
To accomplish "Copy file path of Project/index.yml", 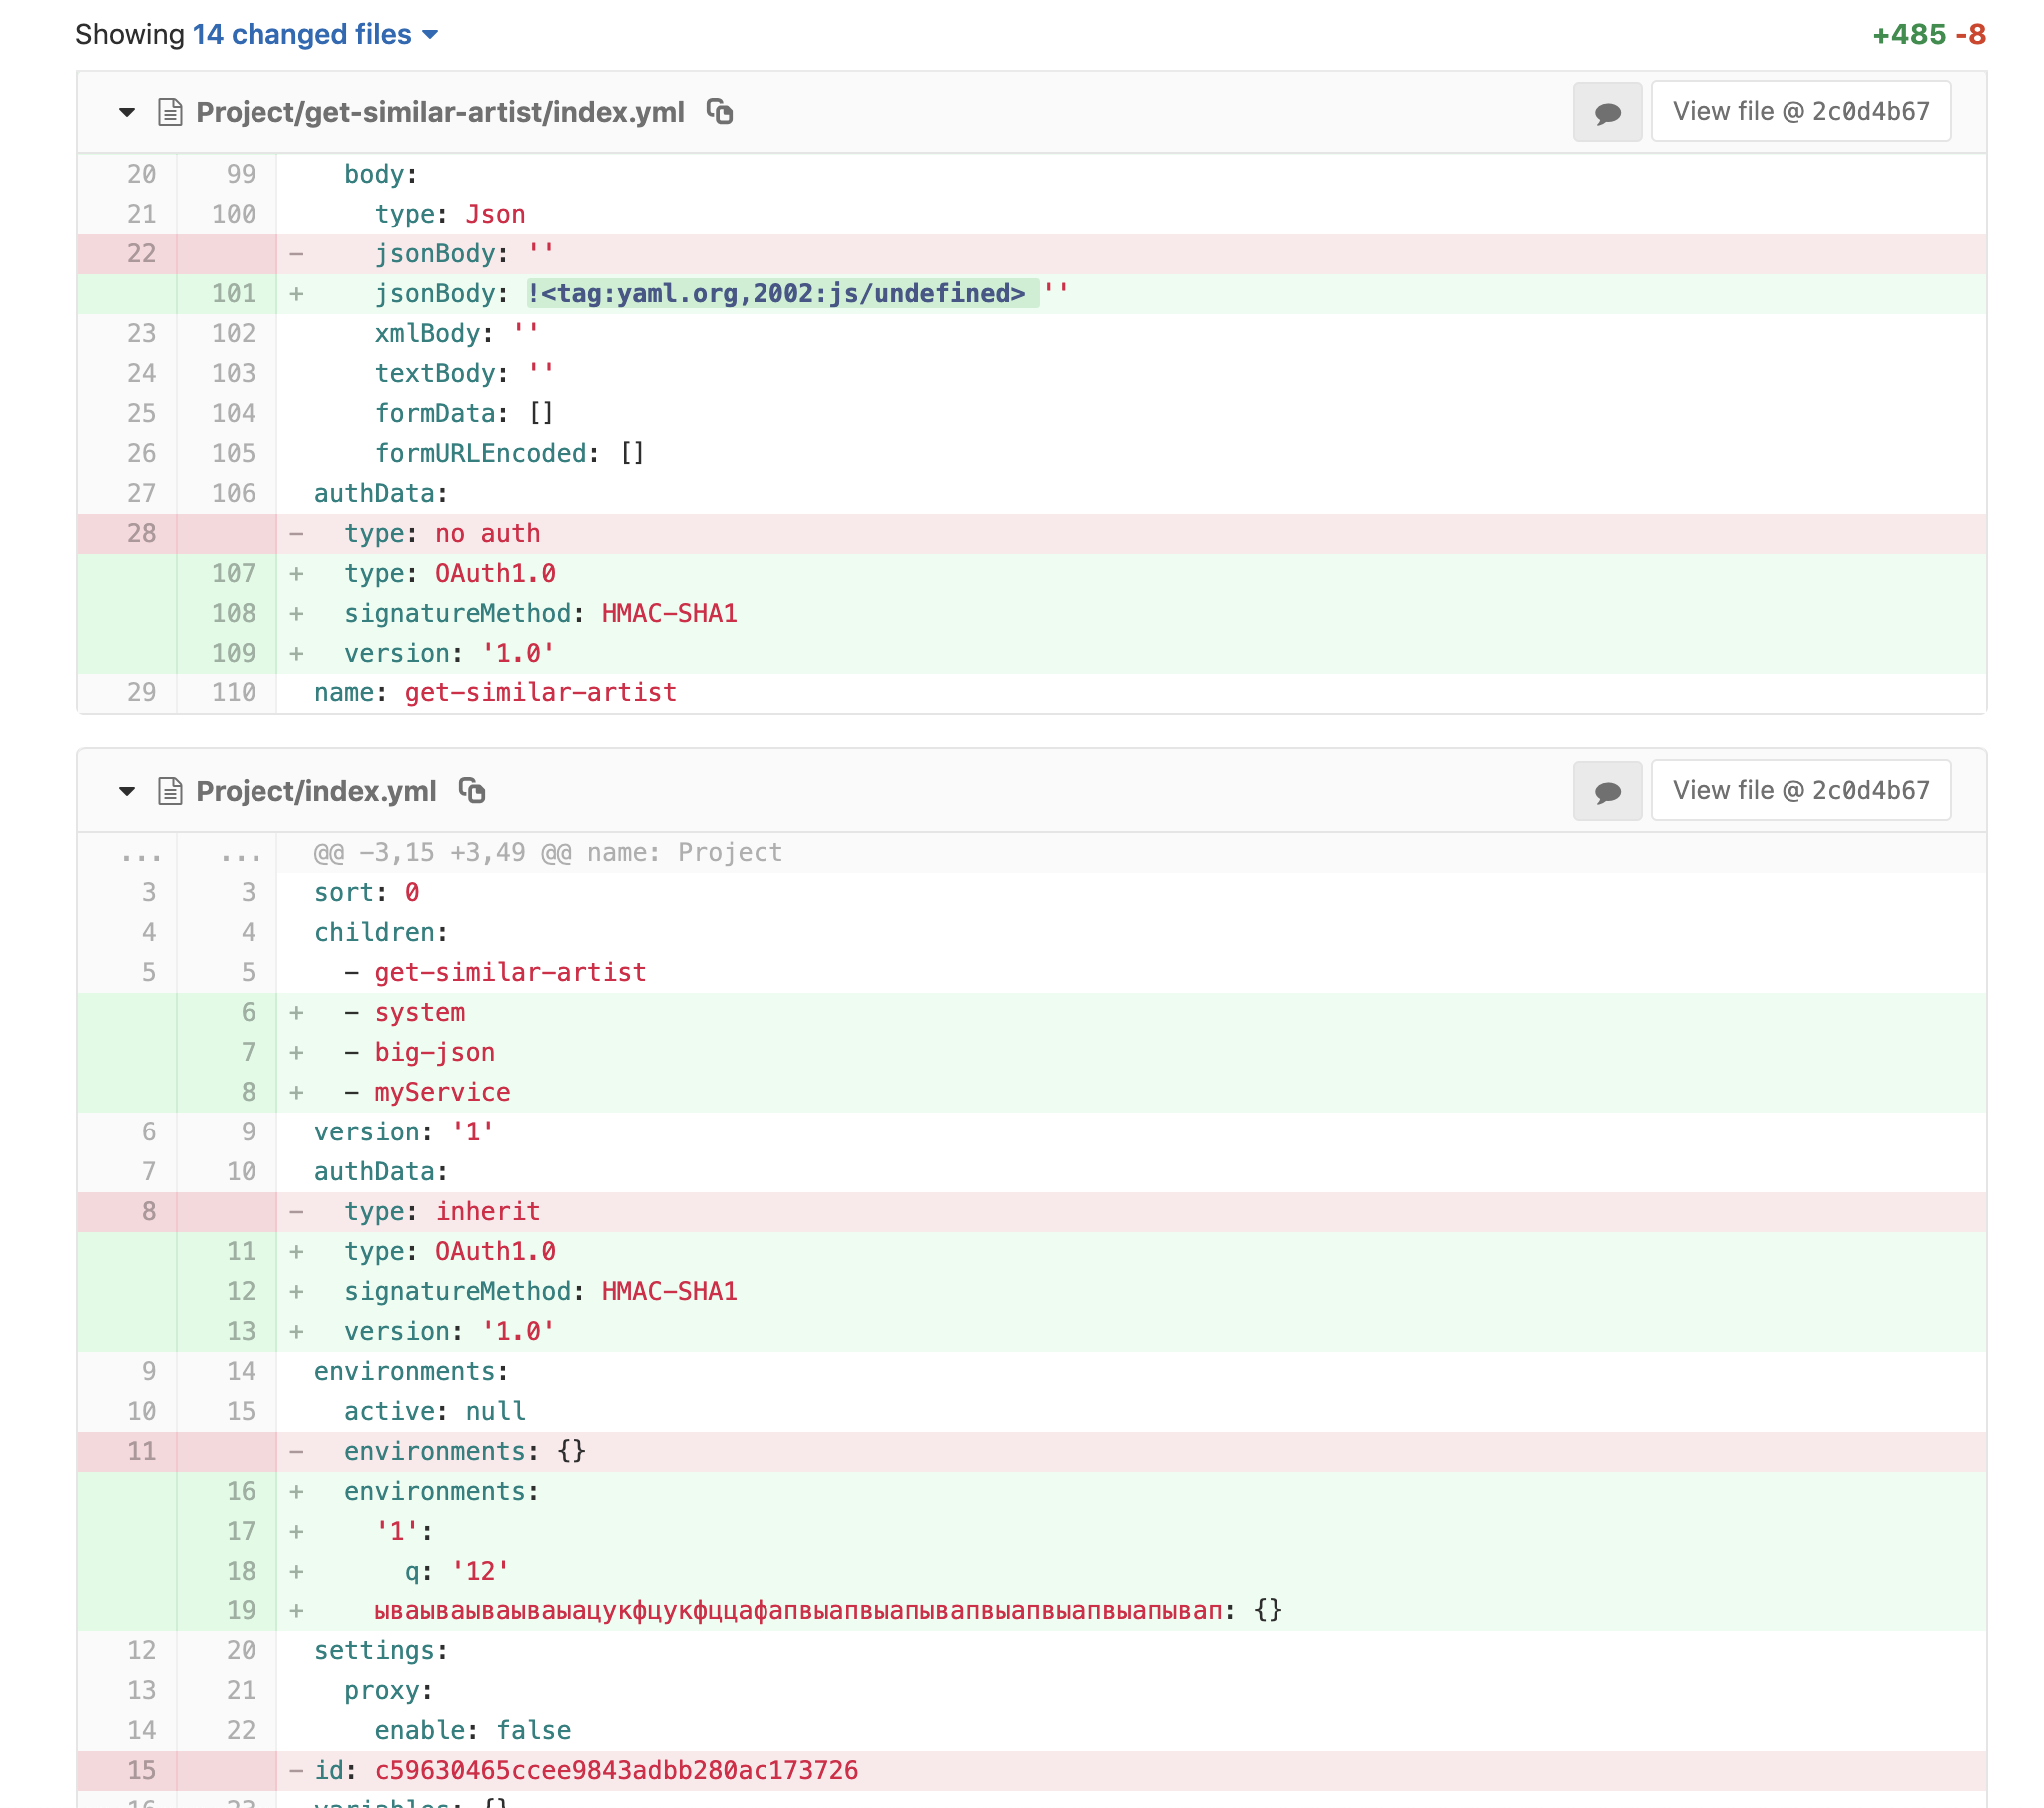I will point(472,791).
